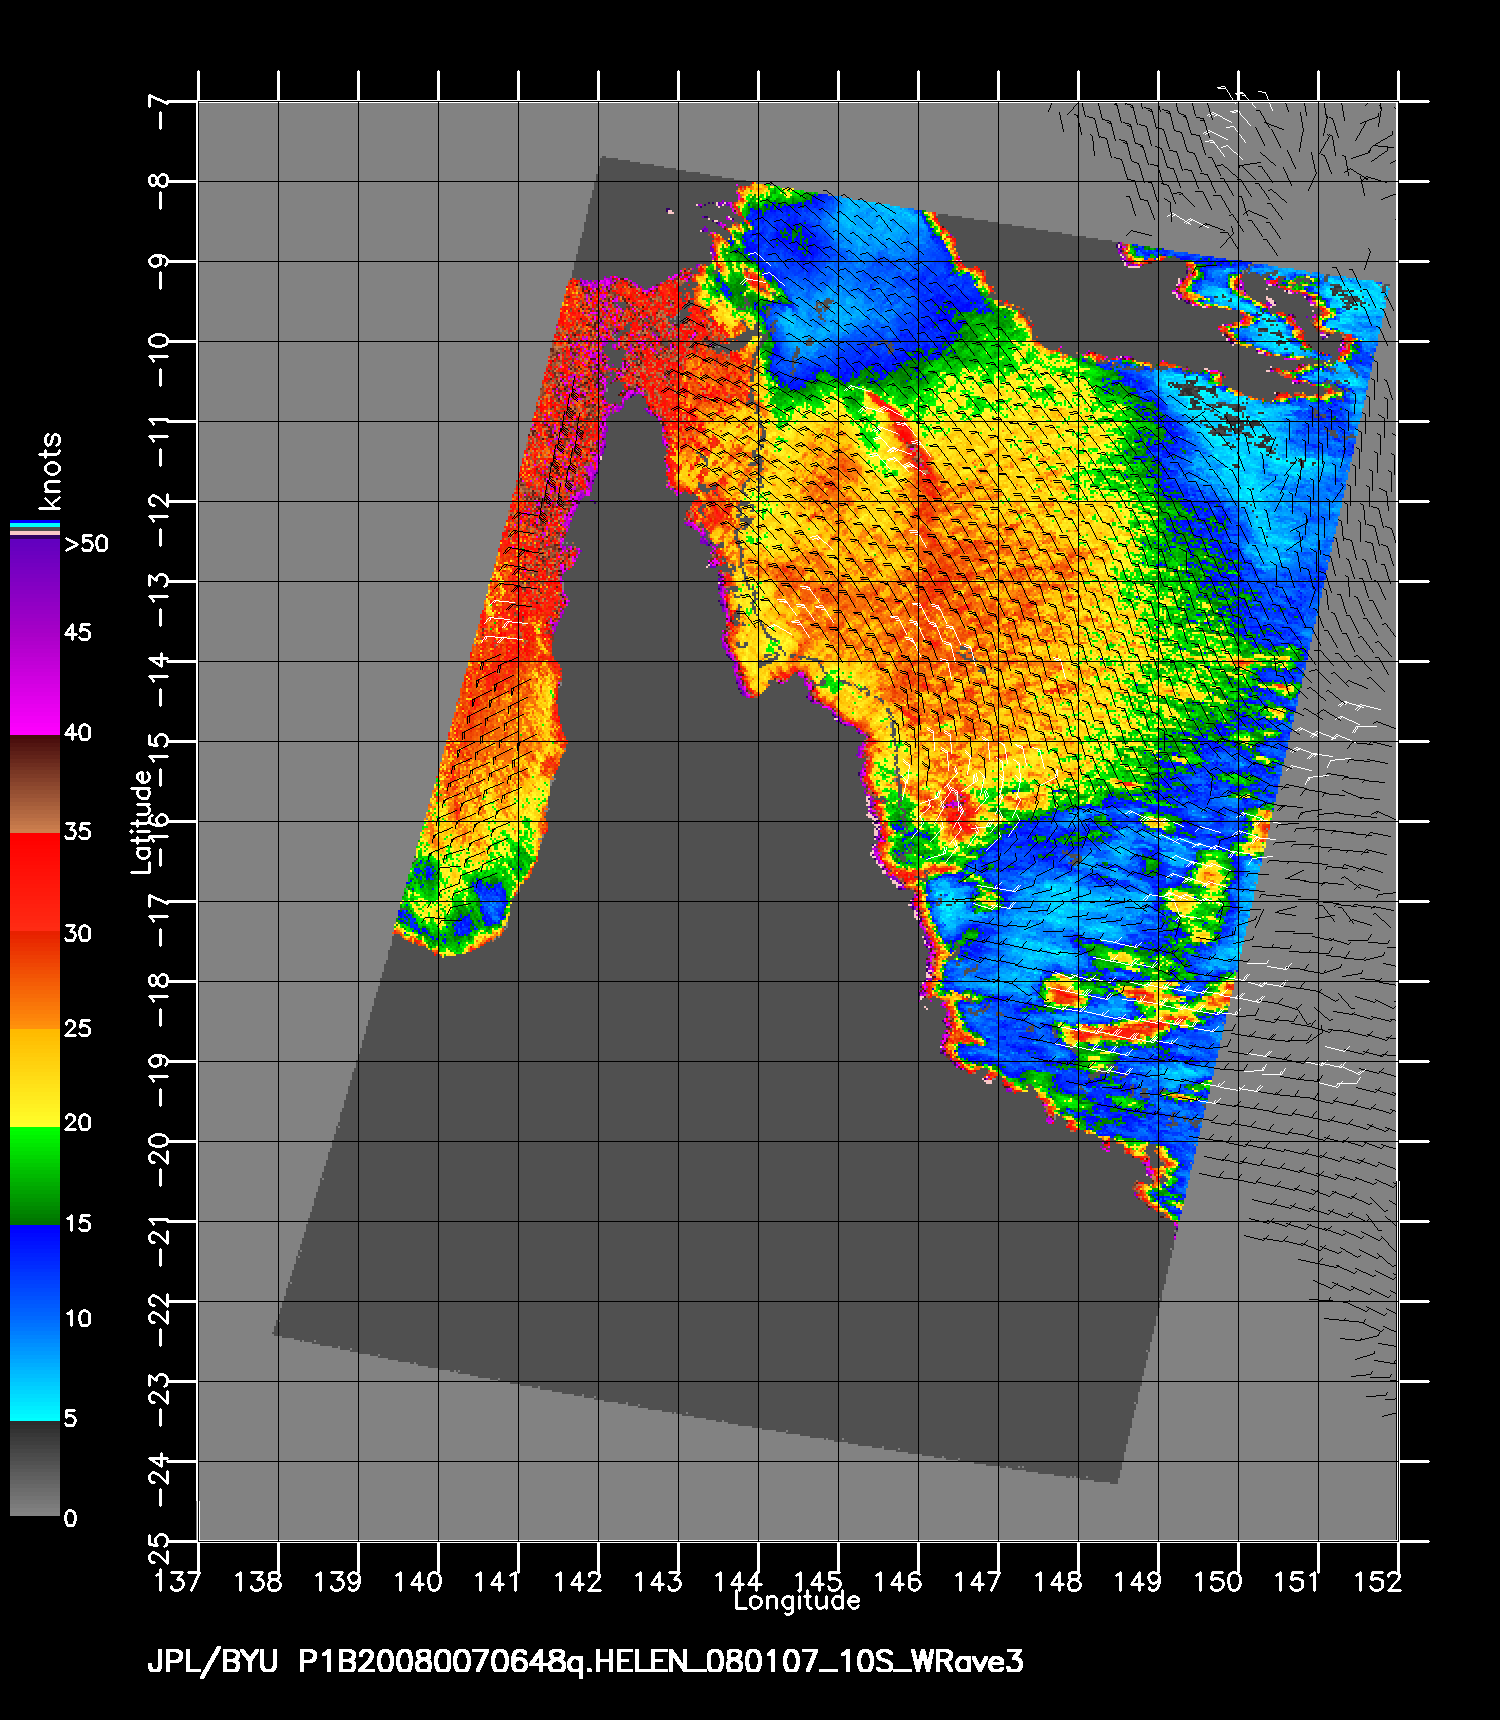Click the '25' color scale label

pyautogui.click(x=78, y=1028)
